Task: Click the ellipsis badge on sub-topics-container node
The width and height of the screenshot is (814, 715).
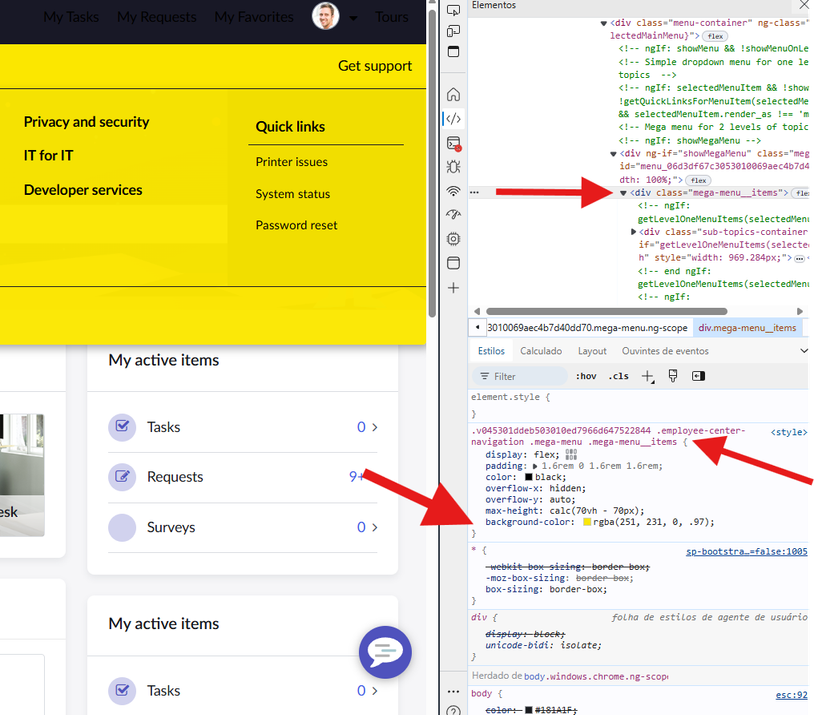Action: [799, 258]
